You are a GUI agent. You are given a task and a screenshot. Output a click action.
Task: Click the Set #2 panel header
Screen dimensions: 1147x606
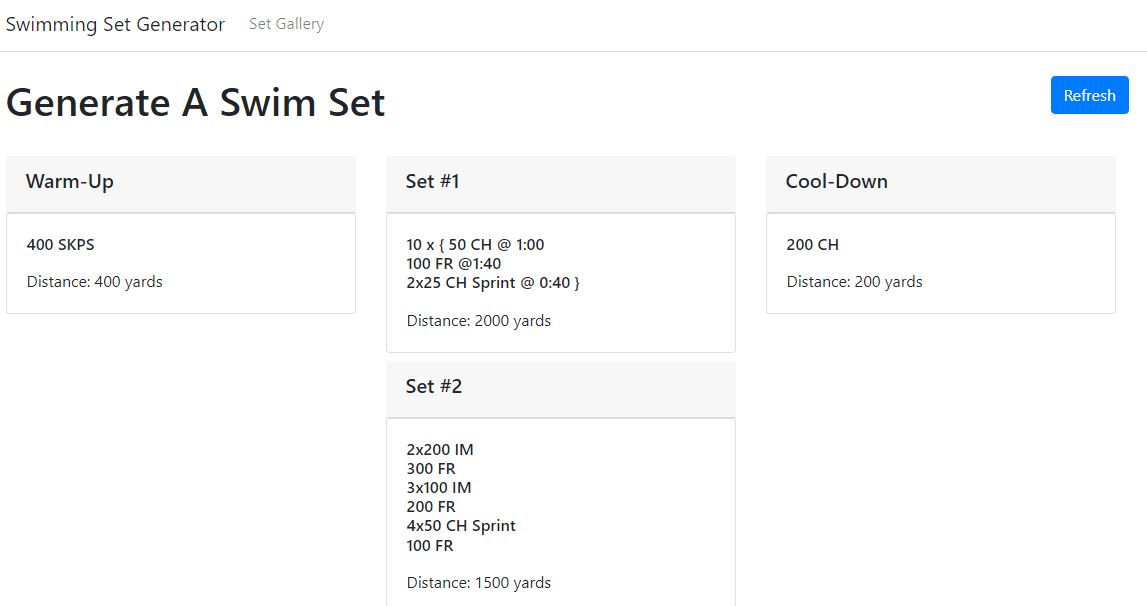pos(432,386)
